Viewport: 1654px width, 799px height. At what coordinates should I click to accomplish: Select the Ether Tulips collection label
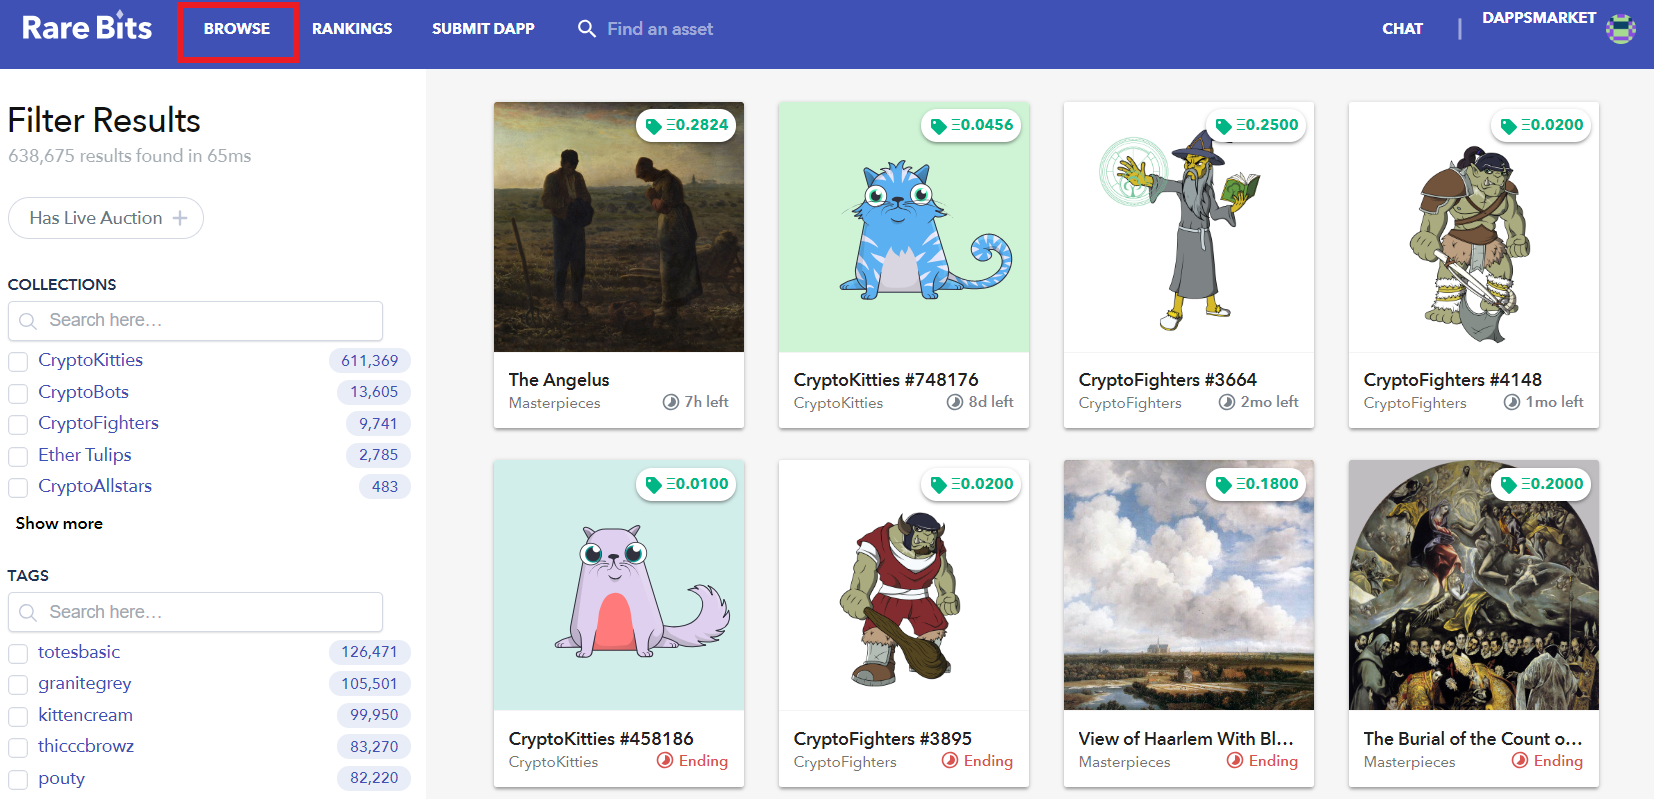click(85, 455)
